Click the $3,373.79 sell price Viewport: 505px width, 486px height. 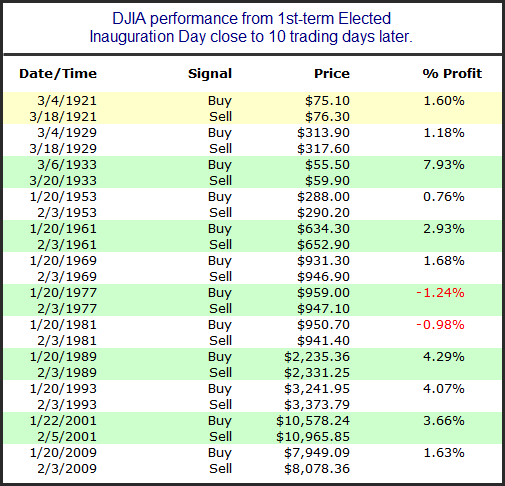(317, 404)
